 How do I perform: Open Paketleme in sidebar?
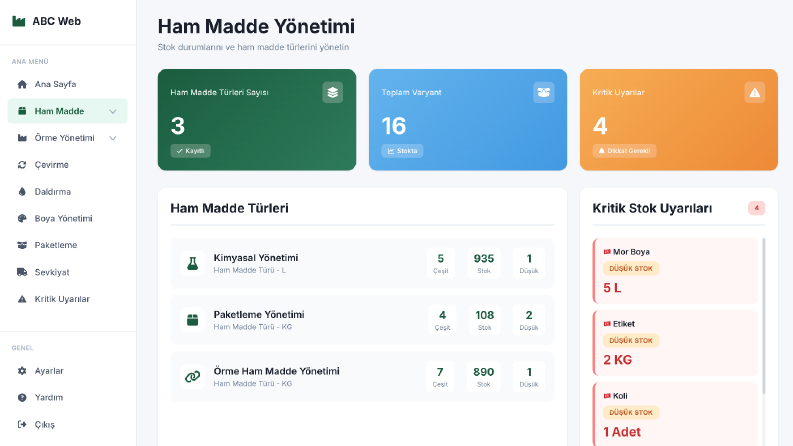[67, 245]
